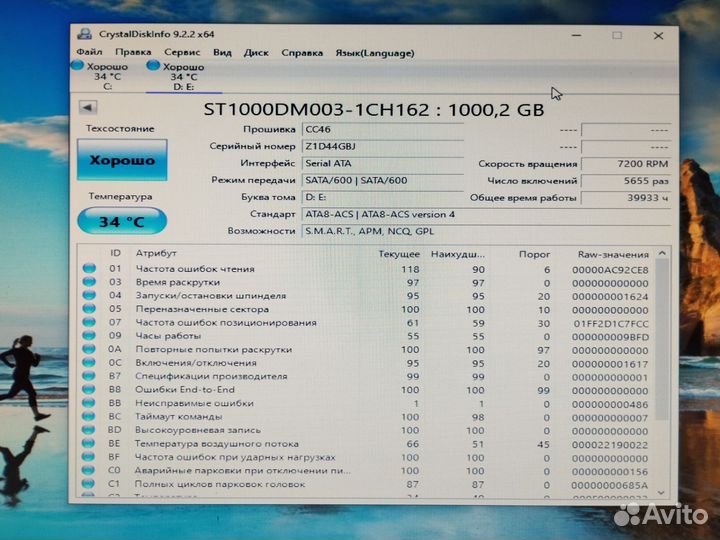
Task: Select the Температура воздушного потока row
Action: [x=366, y=444]
